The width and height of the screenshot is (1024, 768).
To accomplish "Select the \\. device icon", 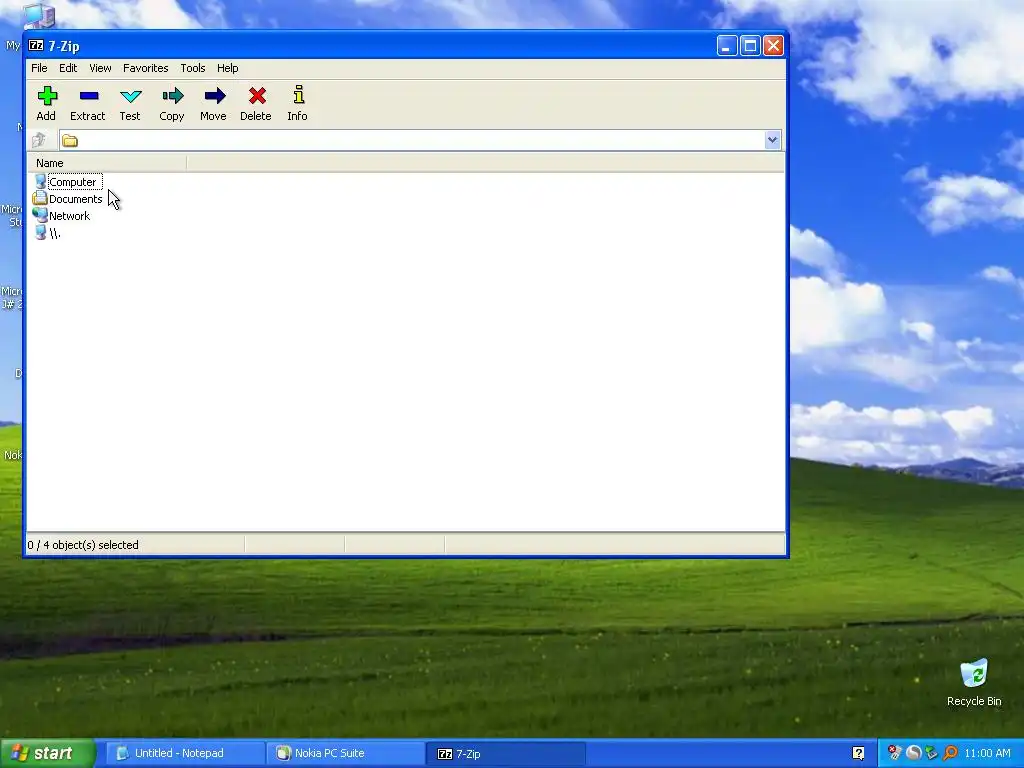I will tap(40, 232).
